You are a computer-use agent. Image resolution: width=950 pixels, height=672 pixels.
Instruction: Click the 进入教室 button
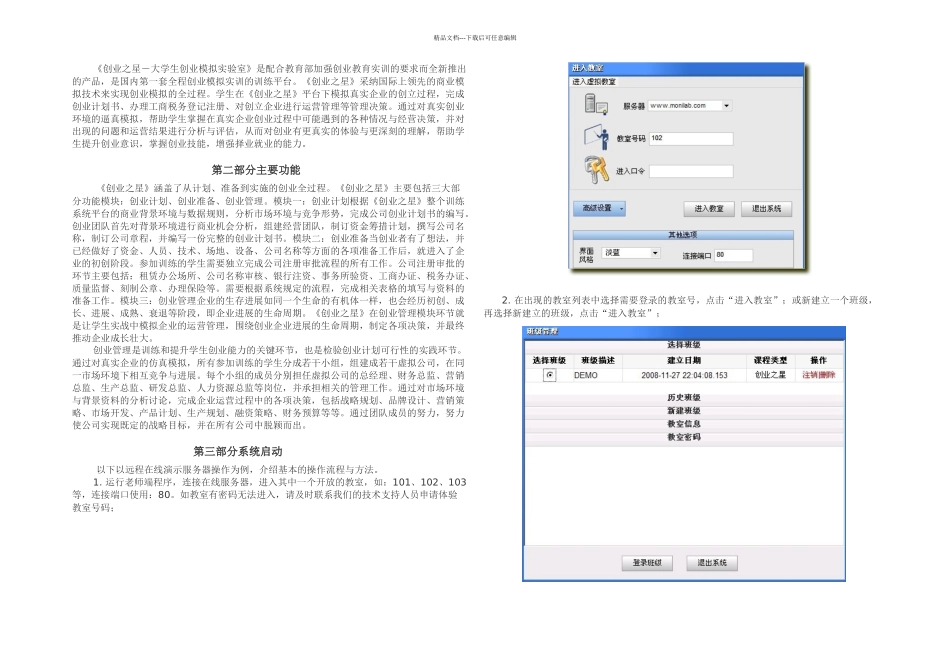click(709, 208)
